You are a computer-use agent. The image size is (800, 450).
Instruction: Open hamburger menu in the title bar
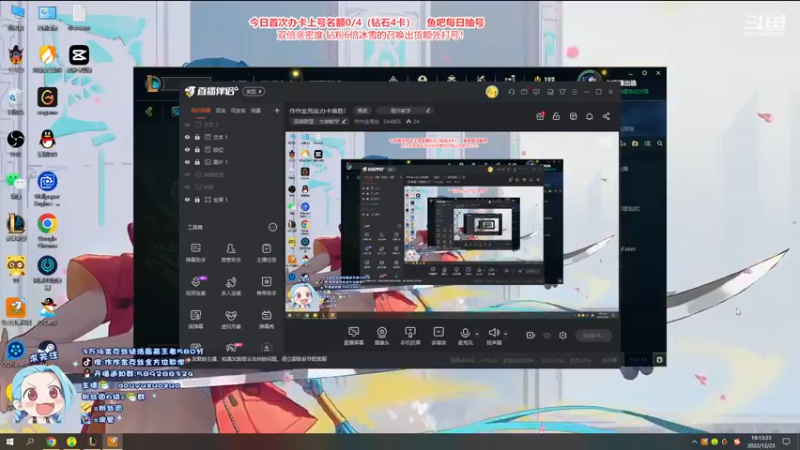pyautogui.click(x=574, y=92)
